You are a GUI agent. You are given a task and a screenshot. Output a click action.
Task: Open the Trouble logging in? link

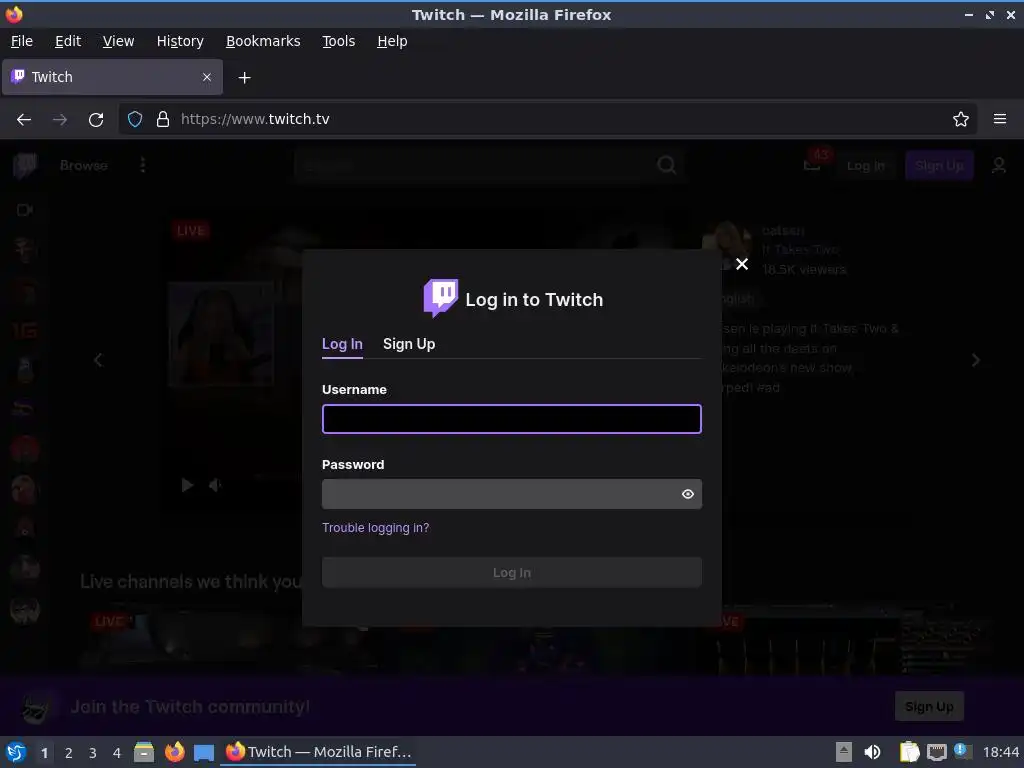[x=376, y=528]
